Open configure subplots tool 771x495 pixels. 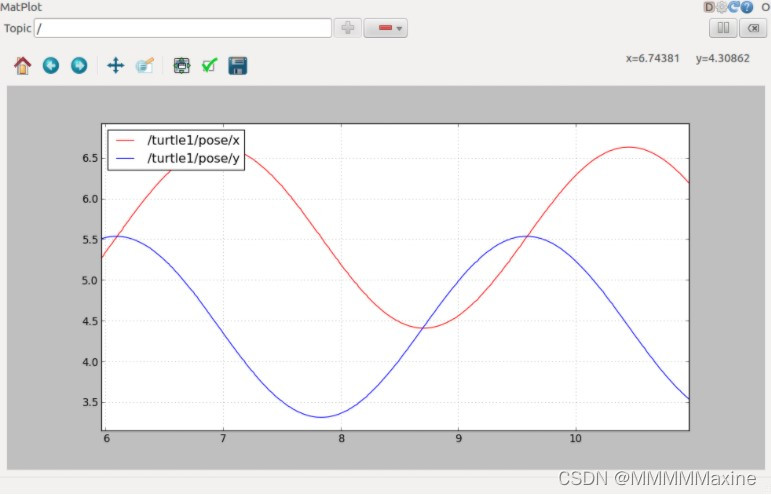tap(181, 65)
